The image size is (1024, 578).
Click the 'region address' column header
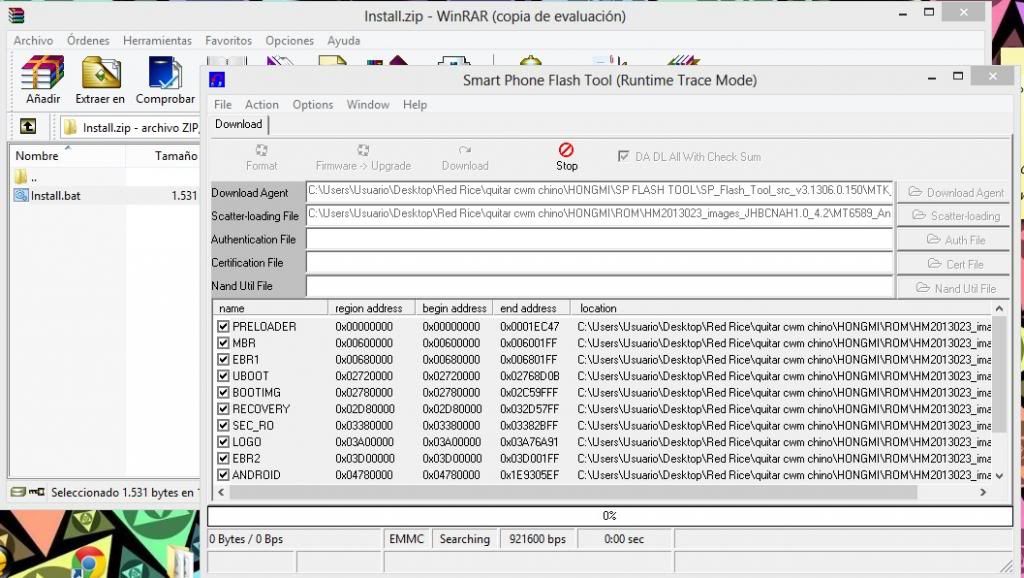click(x=371, y=308)
